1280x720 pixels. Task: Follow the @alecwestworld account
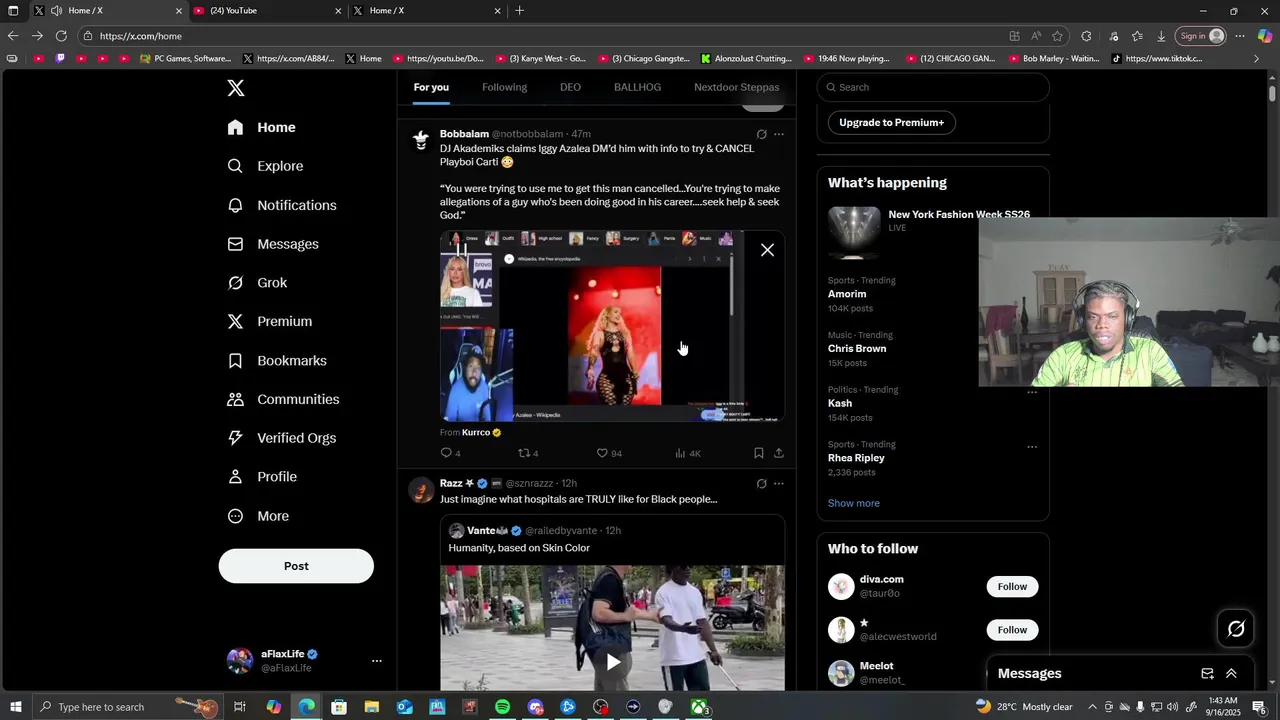click(x=1012, y=630)
